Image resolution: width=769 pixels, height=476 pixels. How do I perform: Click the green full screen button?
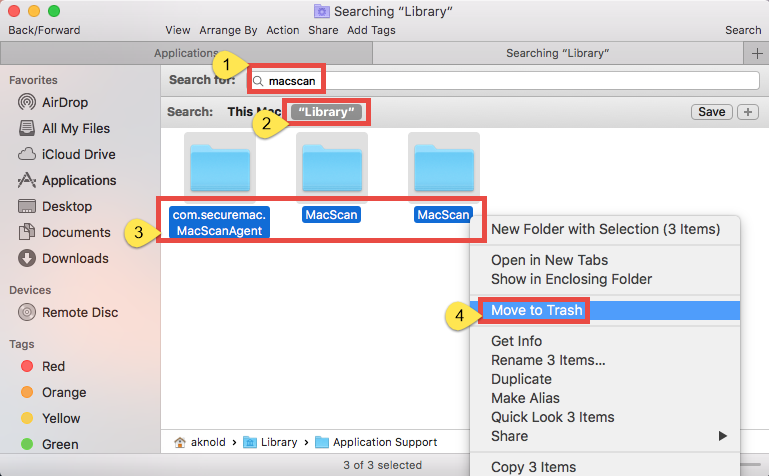pos(54,11)
